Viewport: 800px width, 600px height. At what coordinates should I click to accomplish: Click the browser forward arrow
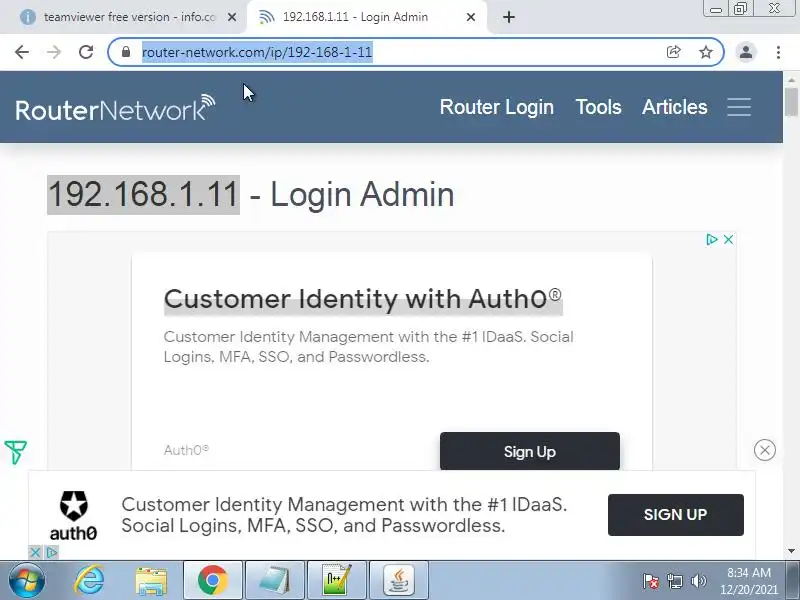point(54,52)
